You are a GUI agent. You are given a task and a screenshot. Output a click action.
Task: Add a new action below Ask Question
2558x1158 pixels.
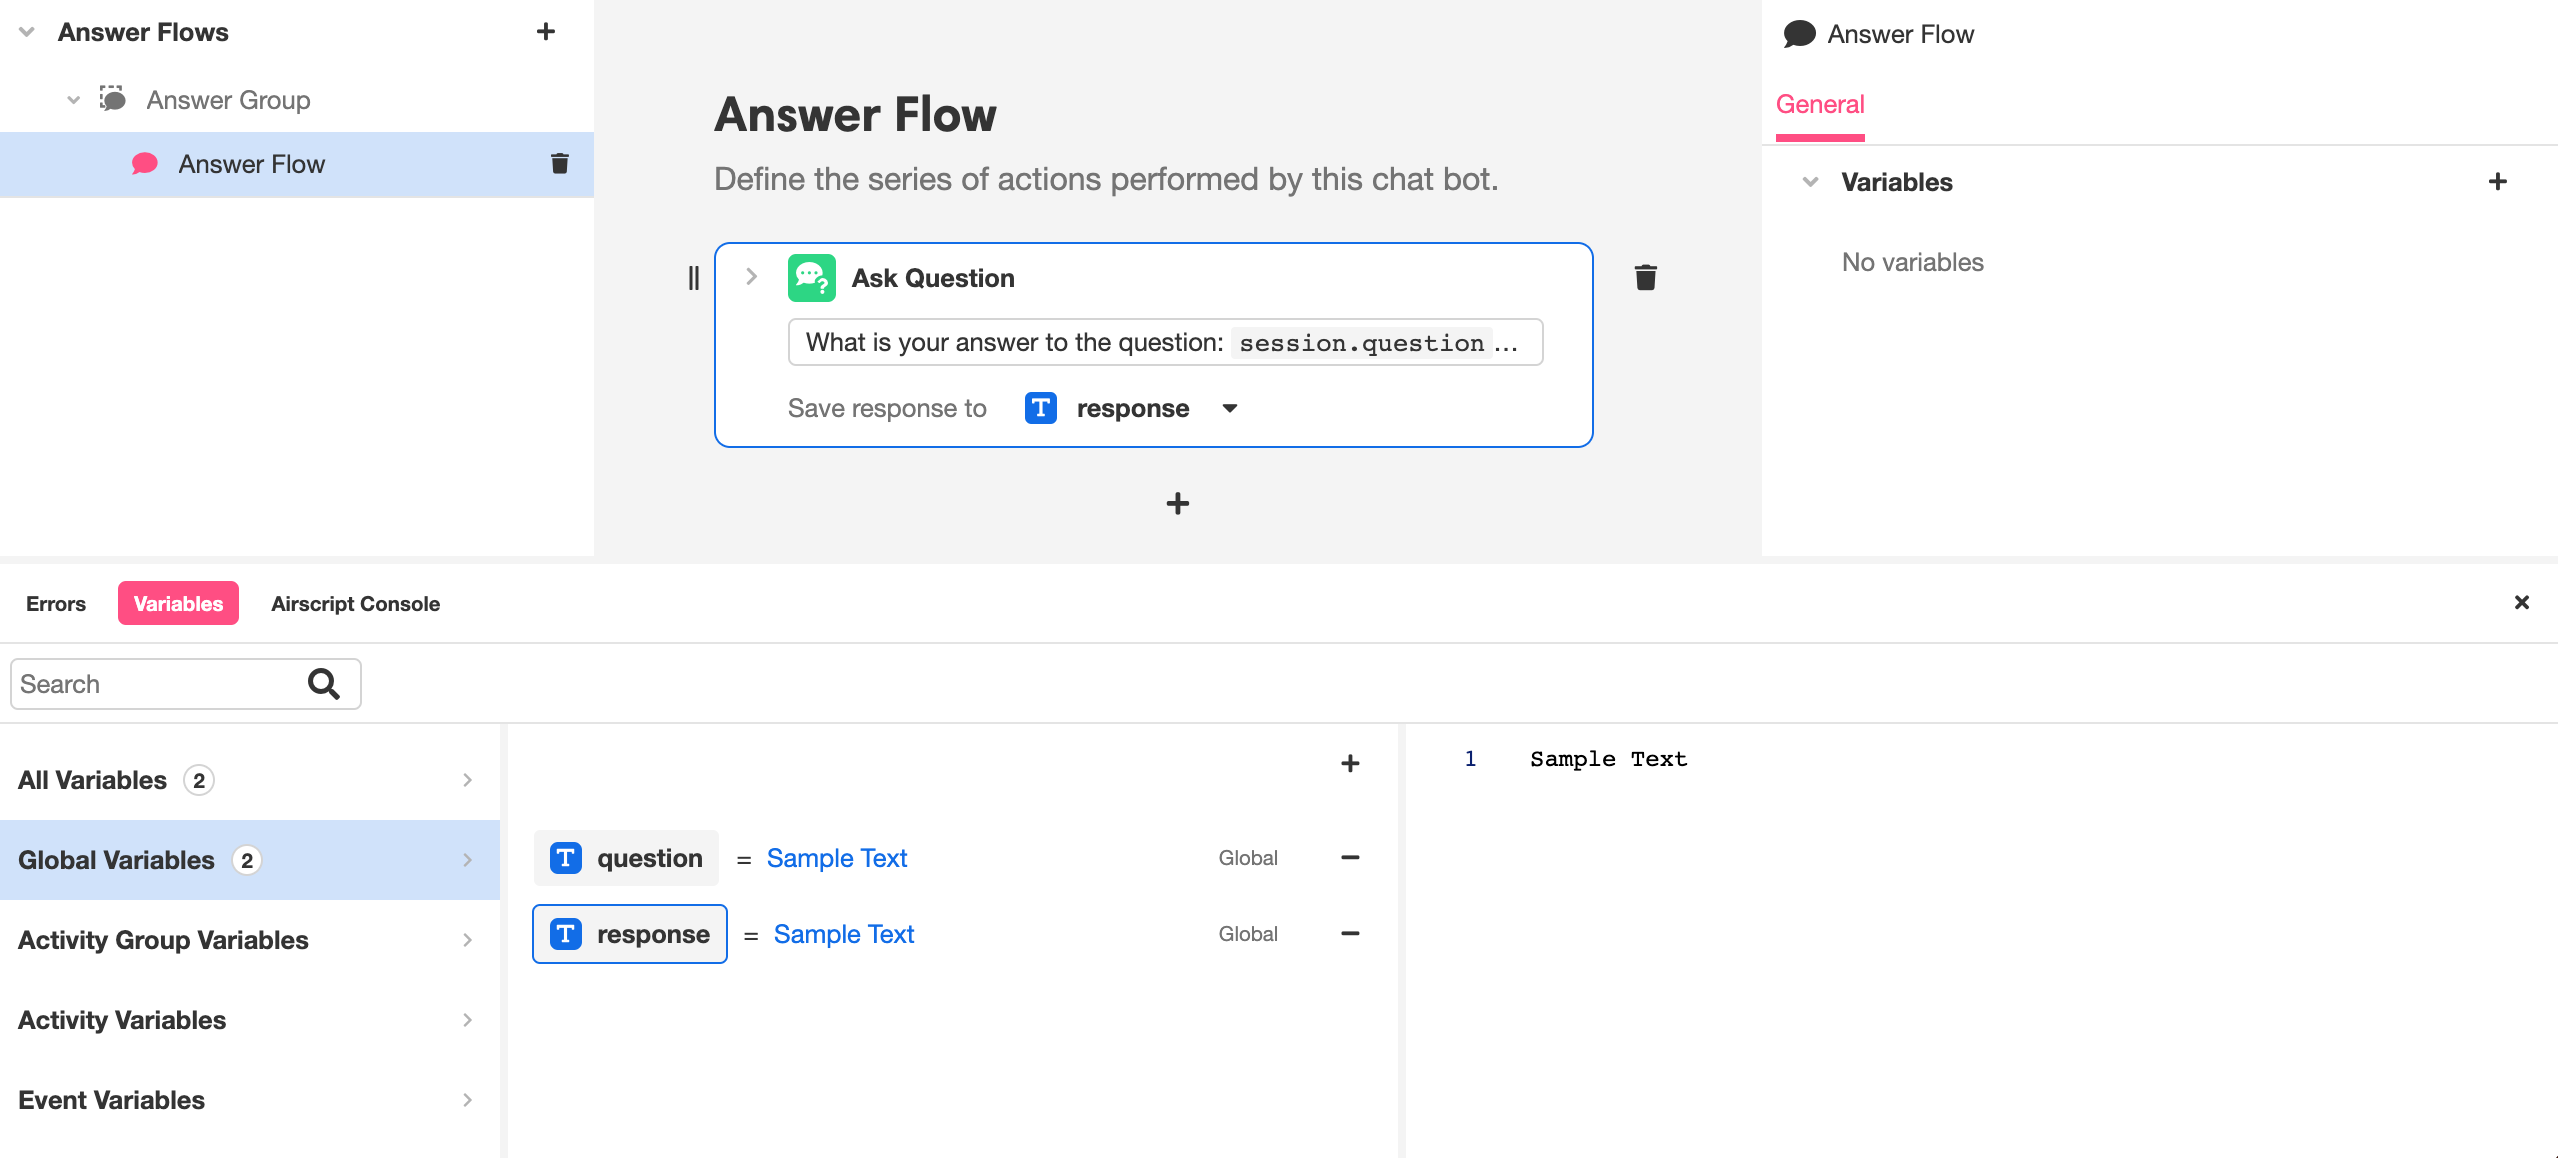[1177, 503]
